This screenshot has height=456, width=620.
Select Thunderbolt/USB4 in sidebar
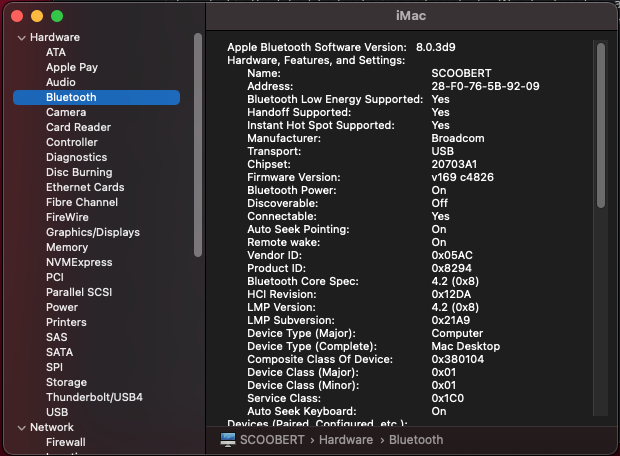tap(94, 397)
